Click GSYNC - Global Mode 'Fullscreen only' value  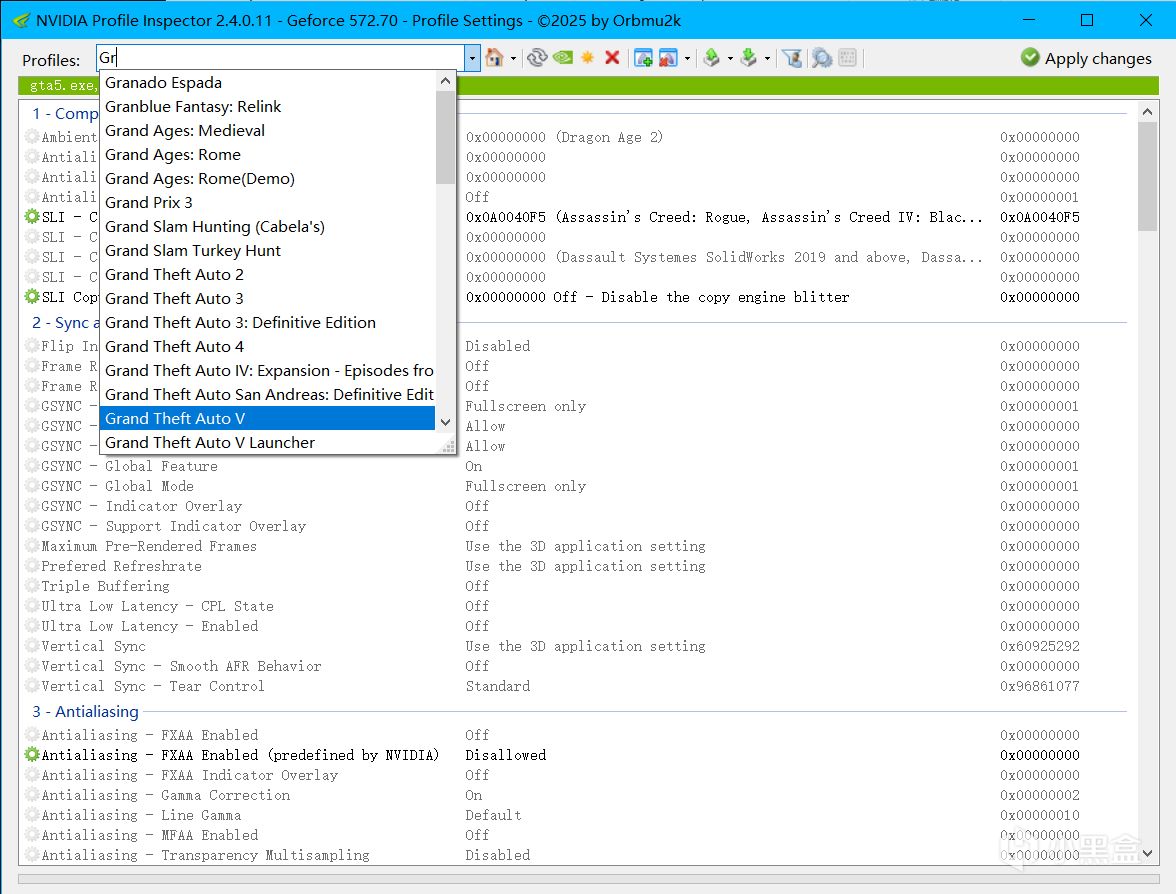coord(525,486)
